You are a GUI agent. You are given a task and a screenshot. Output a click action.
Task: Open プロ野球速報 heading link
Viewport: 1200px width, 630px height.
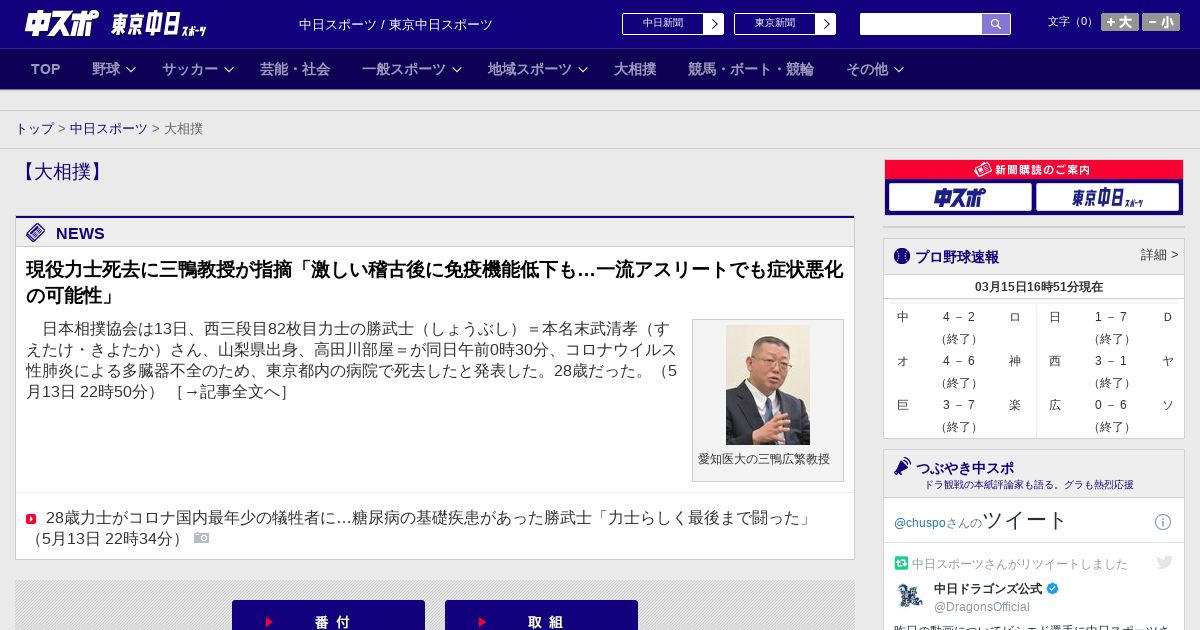tap(957, 256)
